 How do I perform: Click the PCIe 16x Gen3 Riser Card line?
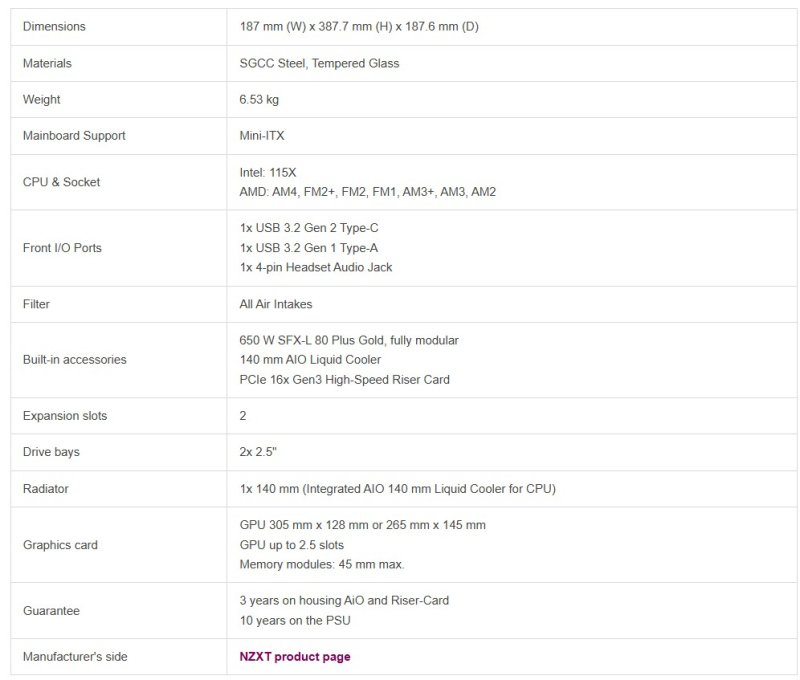(x=344, y=380)
